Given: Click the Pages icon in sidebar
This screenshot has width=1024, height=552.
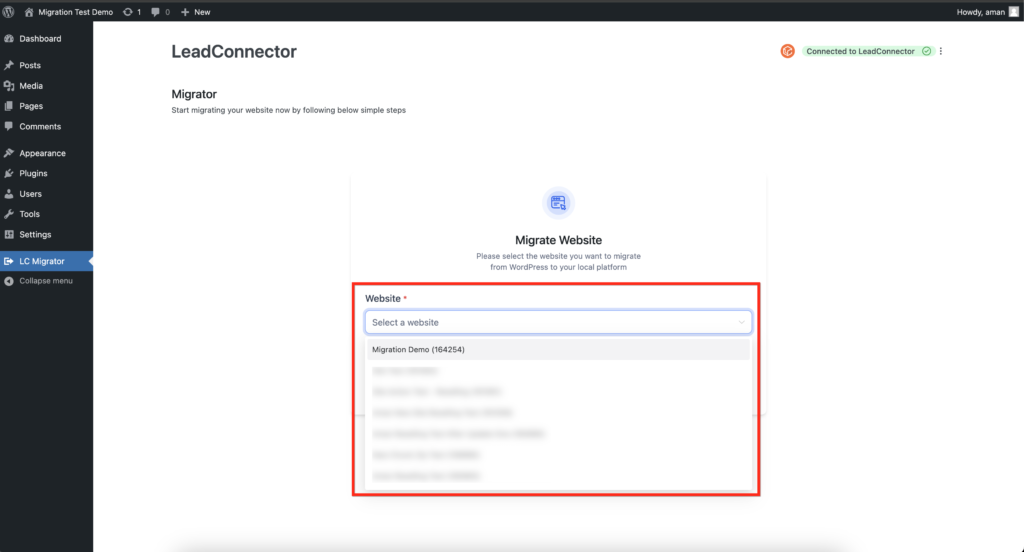Looking at the screenshot, I should click(x=8, y=106).
